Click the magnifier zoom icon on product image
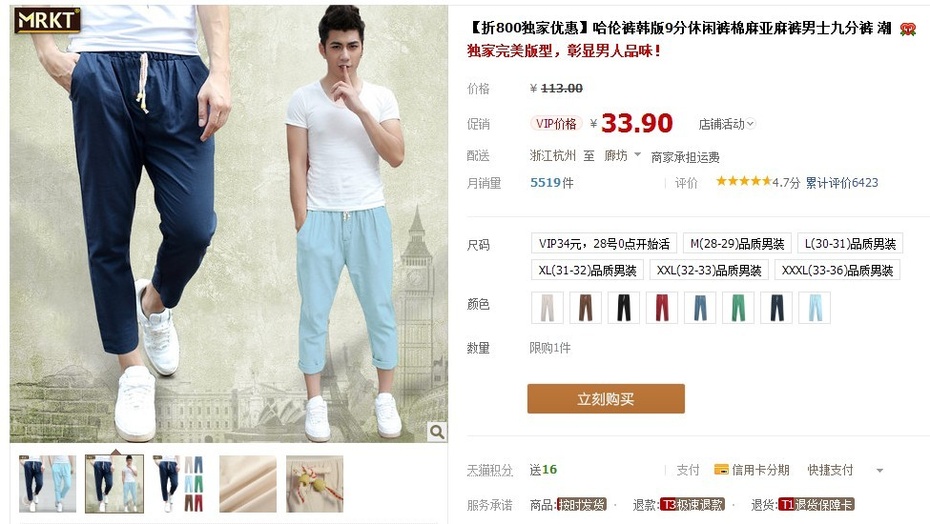 click(x=437, y=432)
